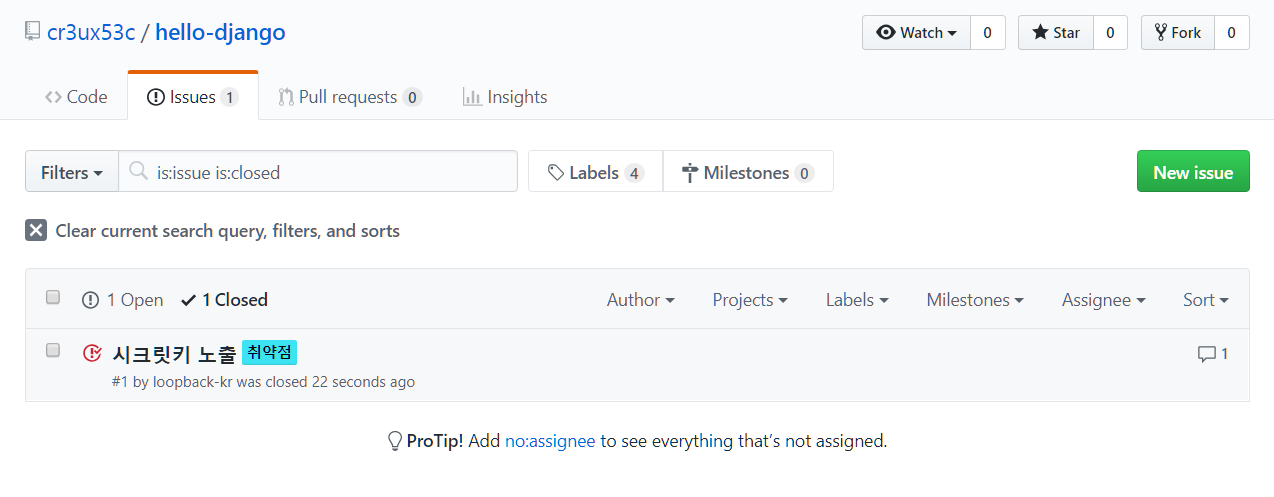Fork the repository

click(x=1178, y=33)
